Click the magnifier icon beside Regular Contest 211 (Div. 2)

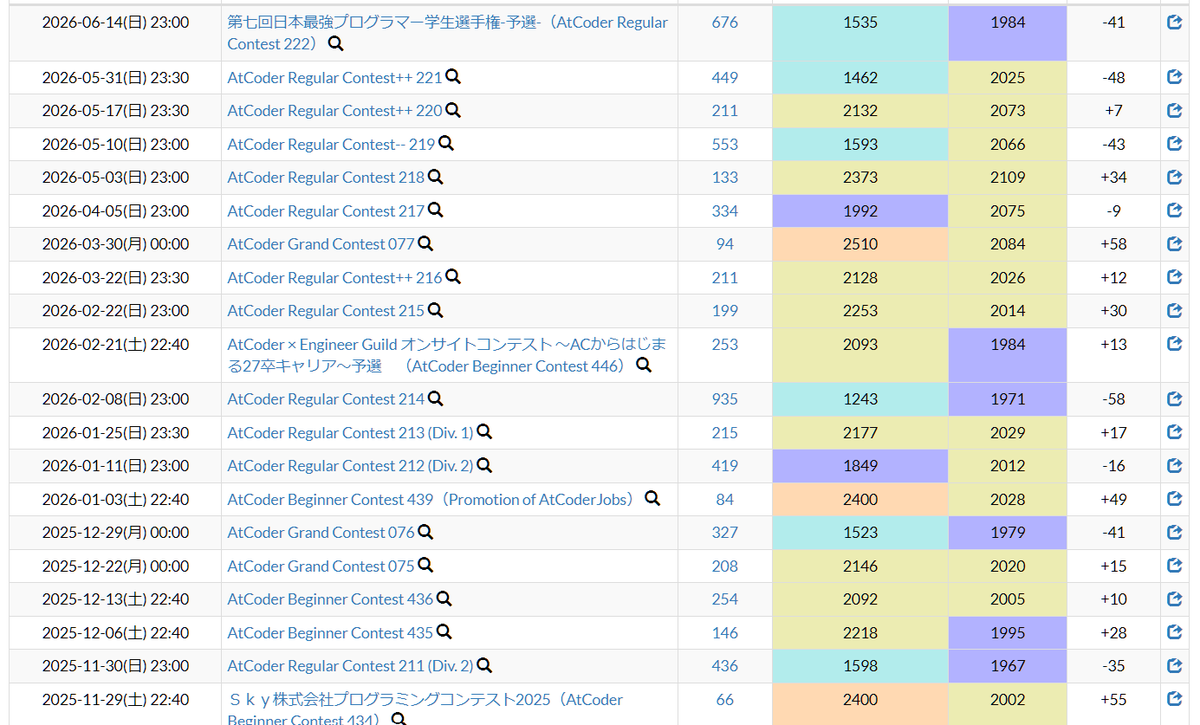[484, 665]
